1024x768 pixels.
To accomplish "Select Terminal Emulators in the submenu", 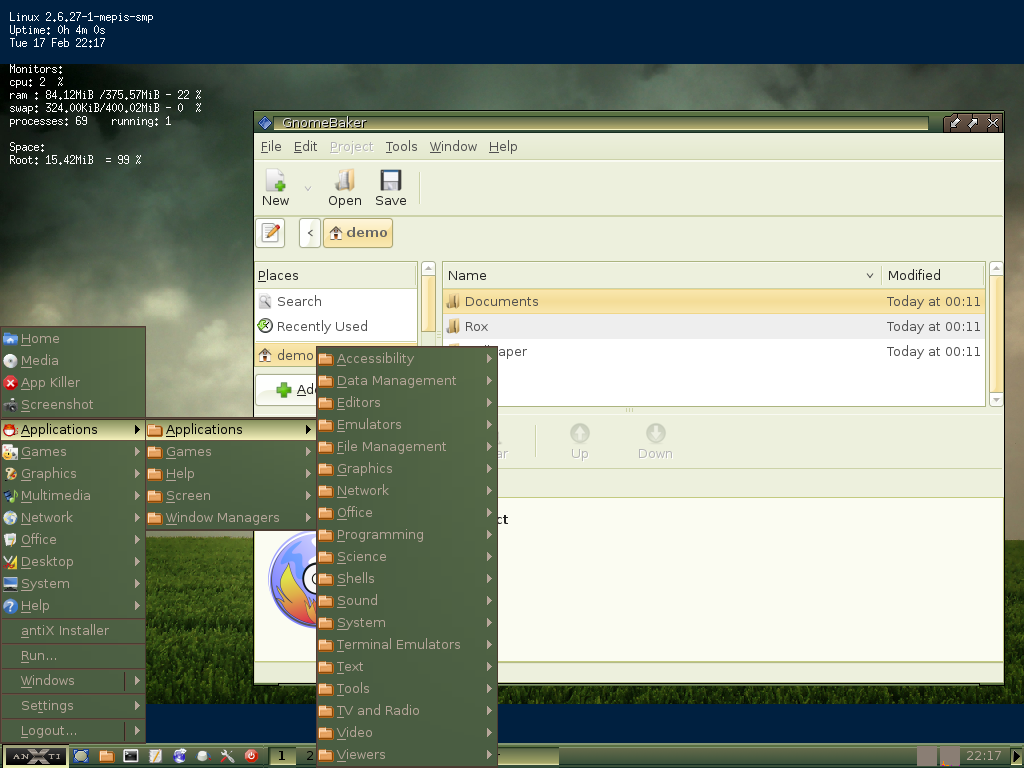I will [406, 645].
